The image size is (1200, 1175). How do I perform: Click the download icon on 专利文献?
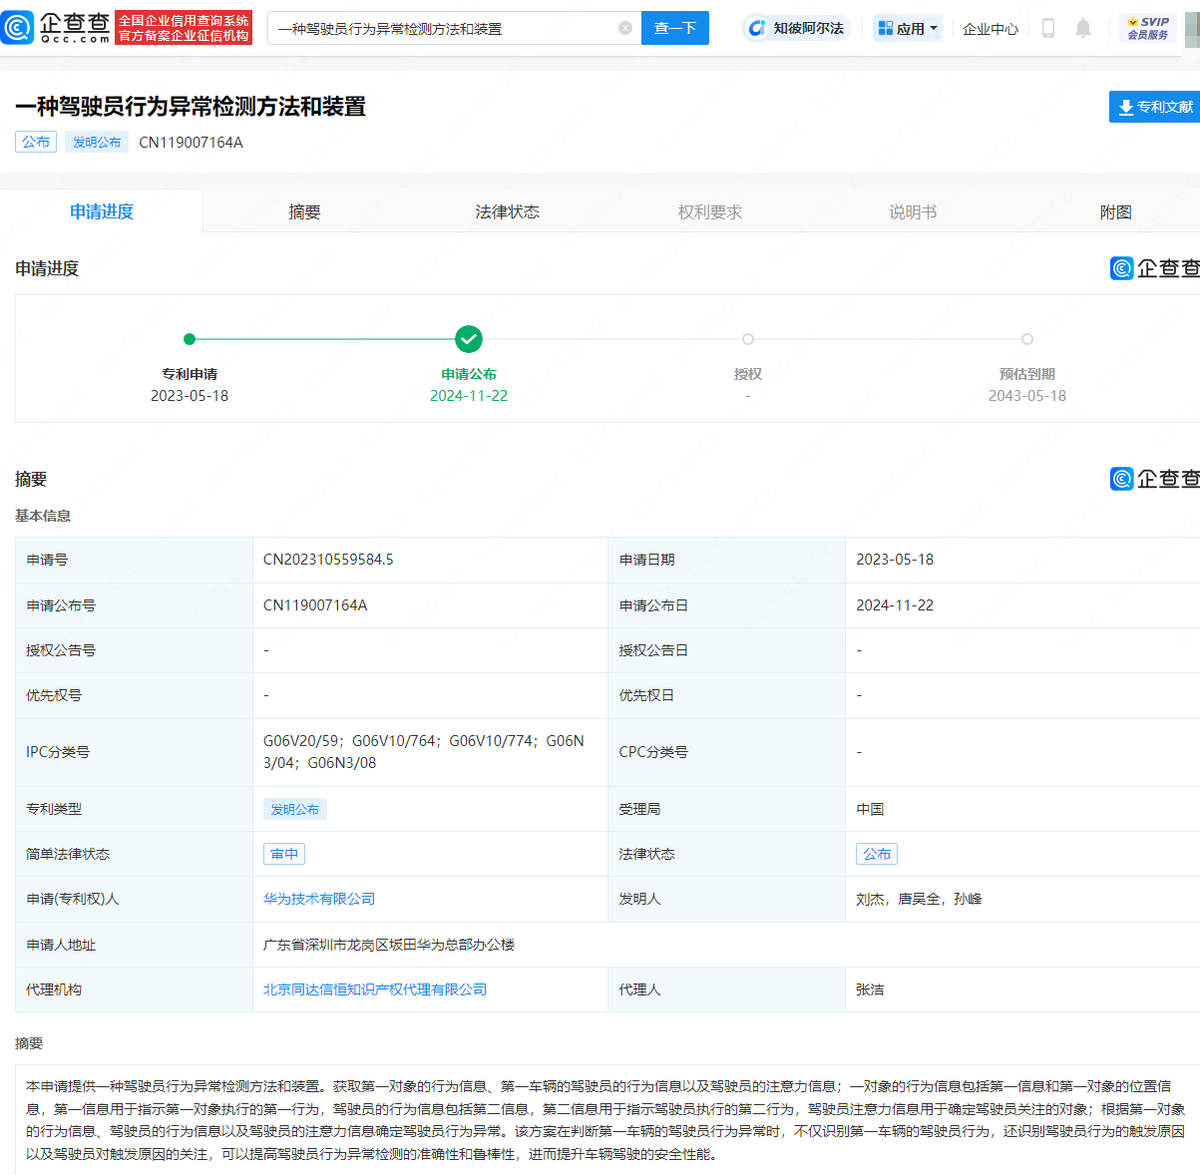pos(1124,106)
